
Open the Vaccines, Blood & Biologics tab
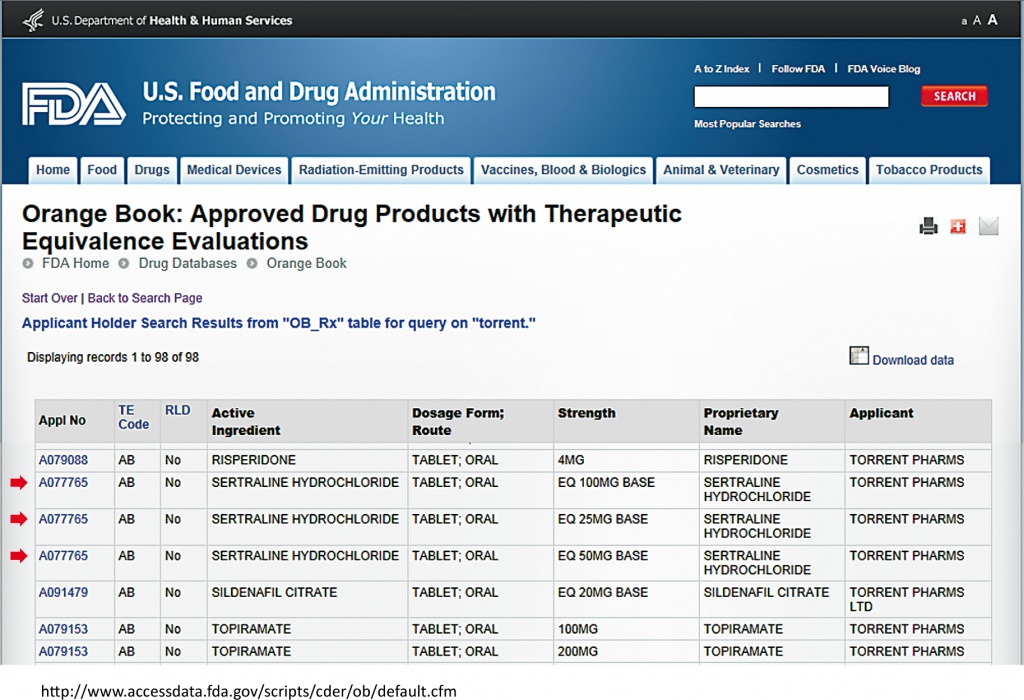563,170
